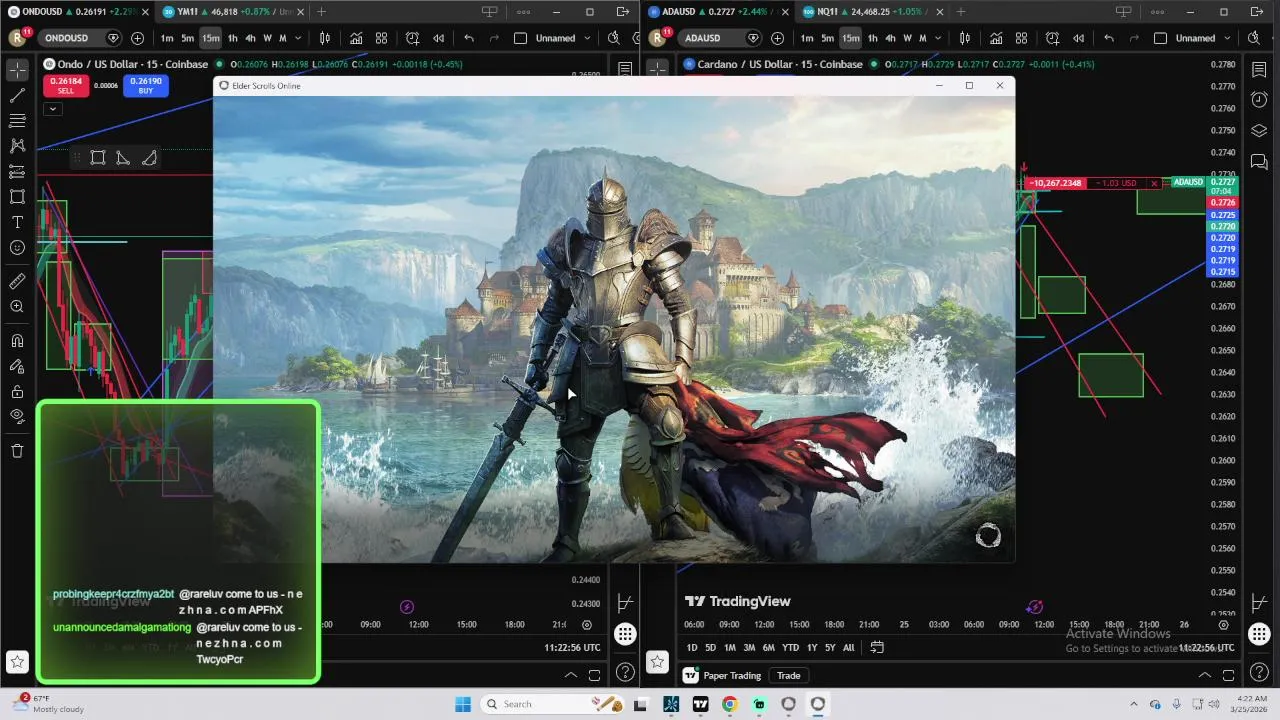Open the Unnamed layout dropdown in ADAUSD window

pyautogui.click(x=1196, y=38)
